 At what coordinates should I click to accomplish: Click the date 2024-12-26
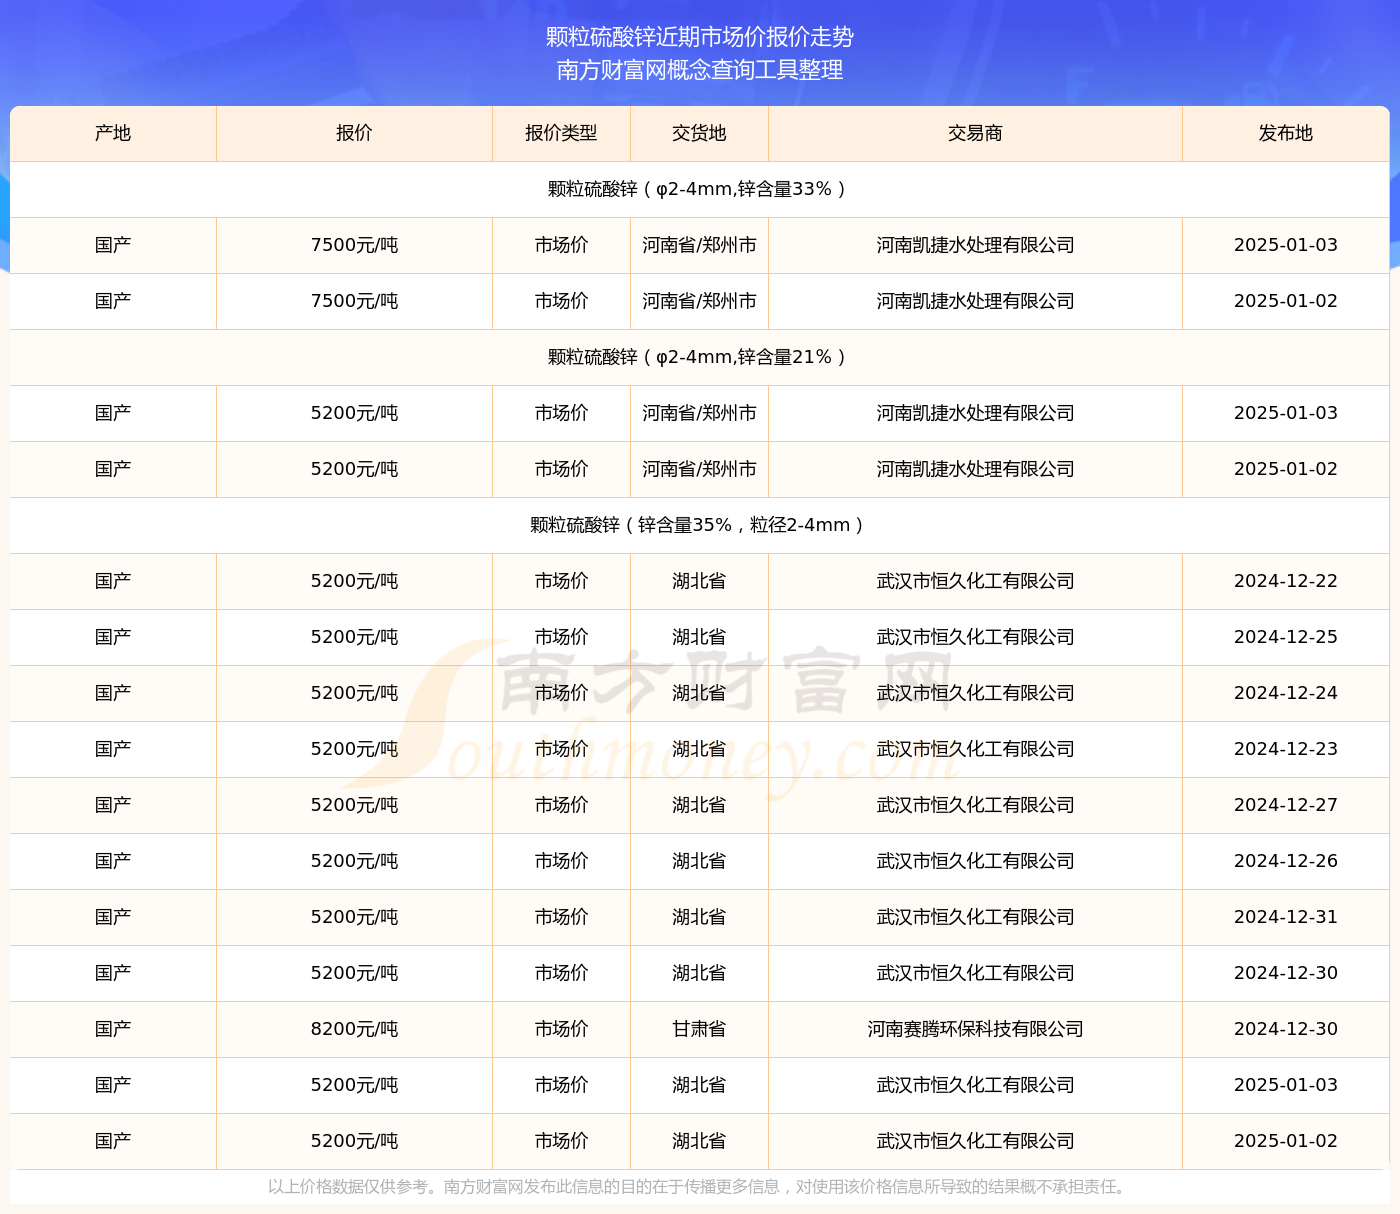coord(1285,861)
